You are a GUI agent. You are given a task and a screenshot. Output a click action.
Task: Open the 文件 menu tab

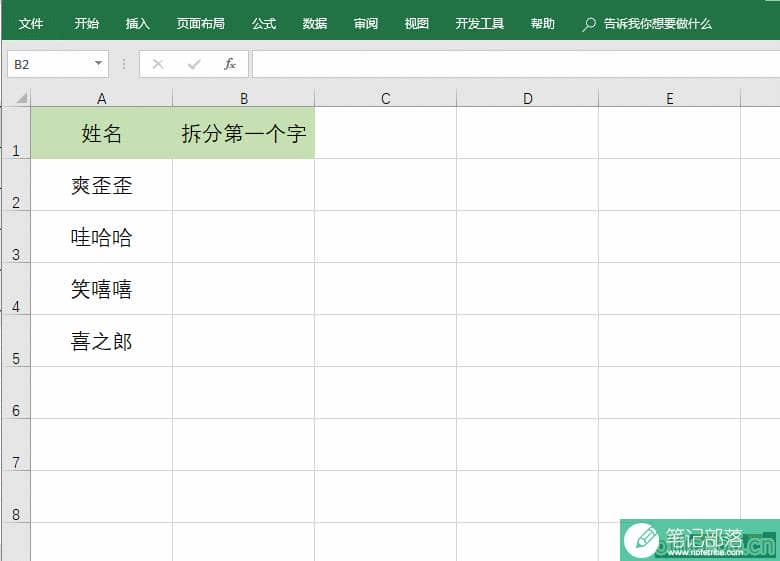(x=31, y=23)
